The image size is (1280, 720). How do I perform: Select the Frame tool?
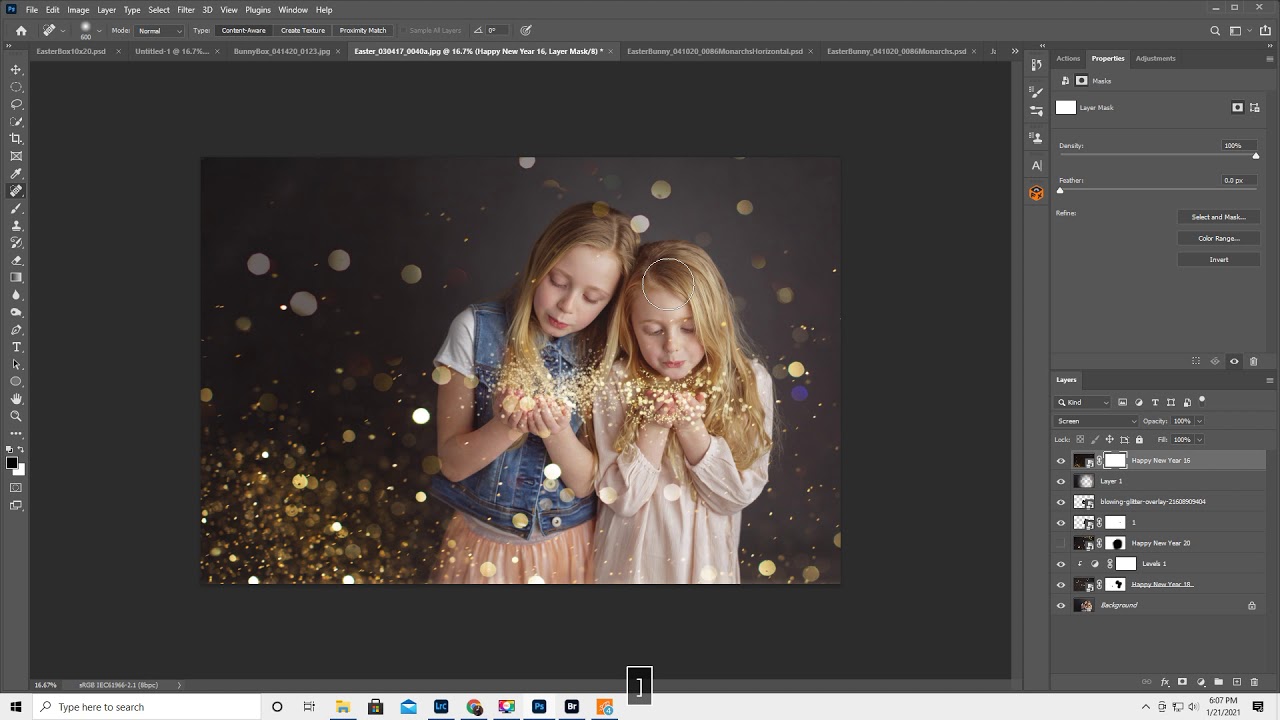tap(16, 156)
